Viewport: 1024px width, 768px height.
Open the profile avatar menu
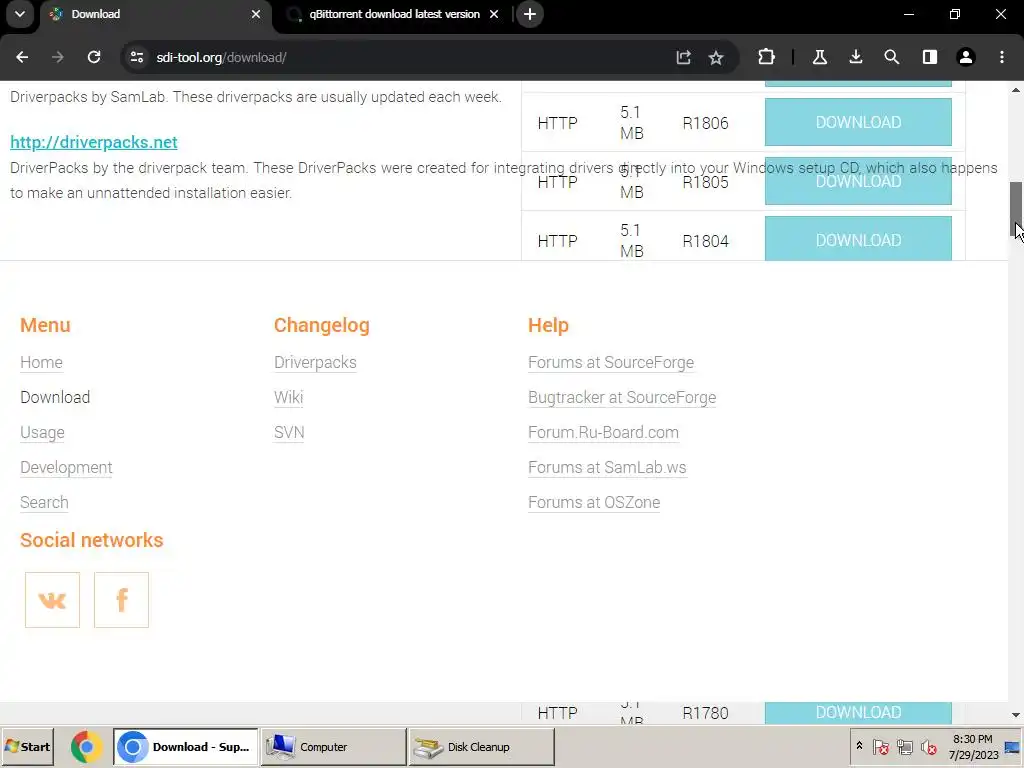[x=966, y=57]
